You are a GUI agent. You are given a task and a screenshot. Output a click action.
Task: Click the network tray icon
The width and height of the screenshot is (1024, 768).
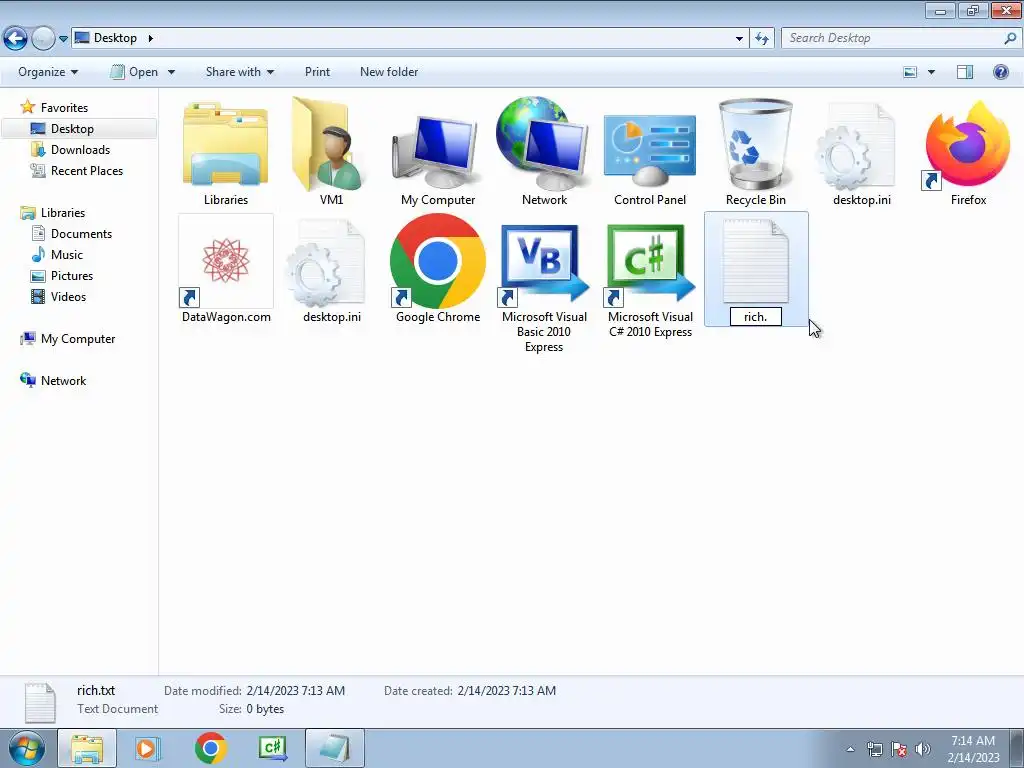pos(874,749)
